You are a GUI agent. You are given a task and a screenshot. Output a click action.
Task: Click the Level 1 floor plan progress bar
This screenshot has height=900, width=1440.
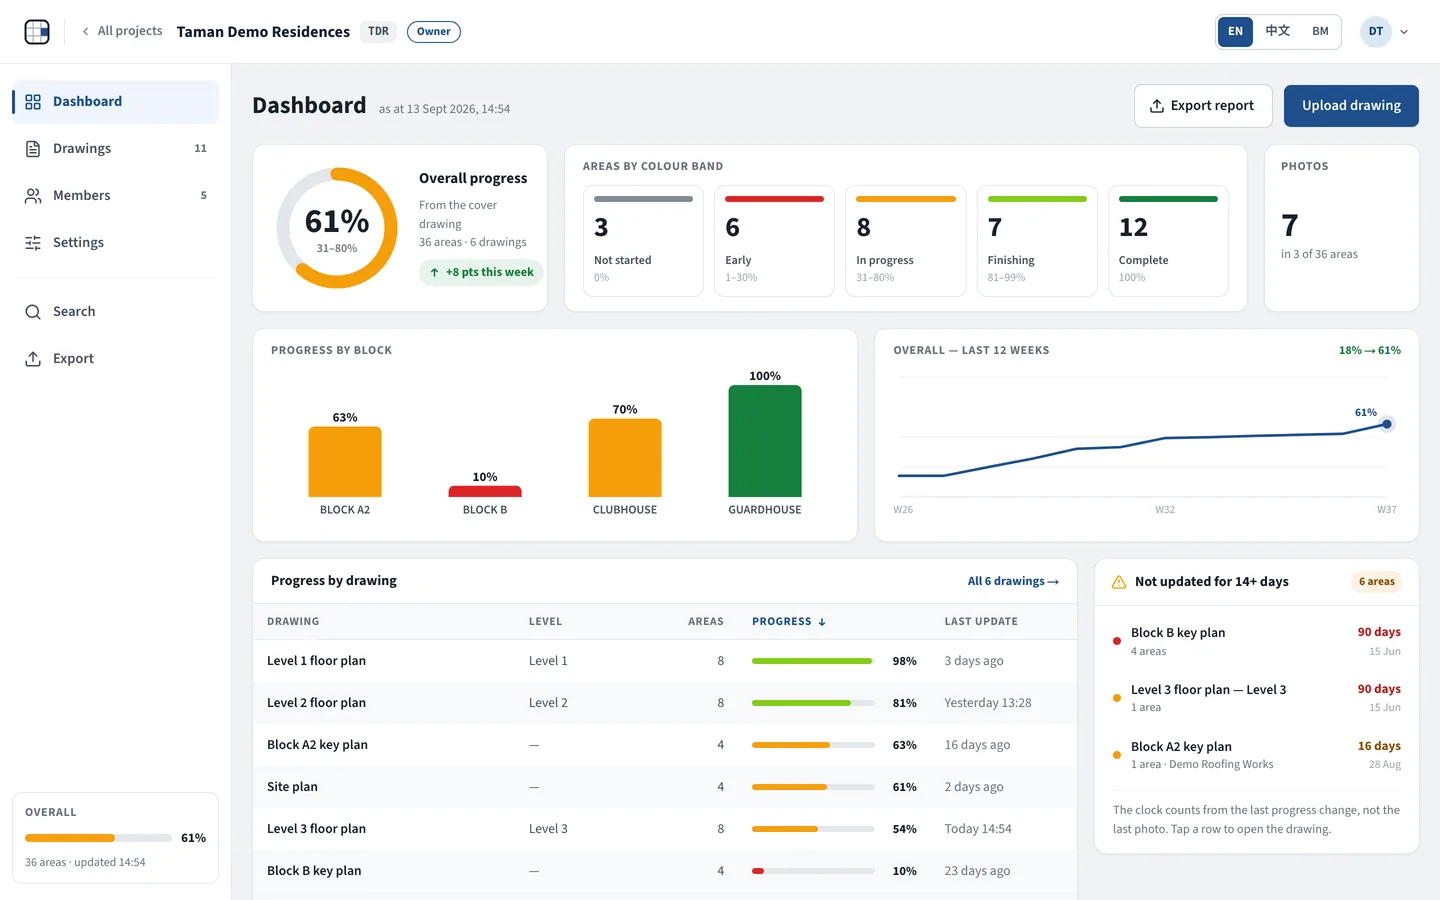tap(813, 661)
